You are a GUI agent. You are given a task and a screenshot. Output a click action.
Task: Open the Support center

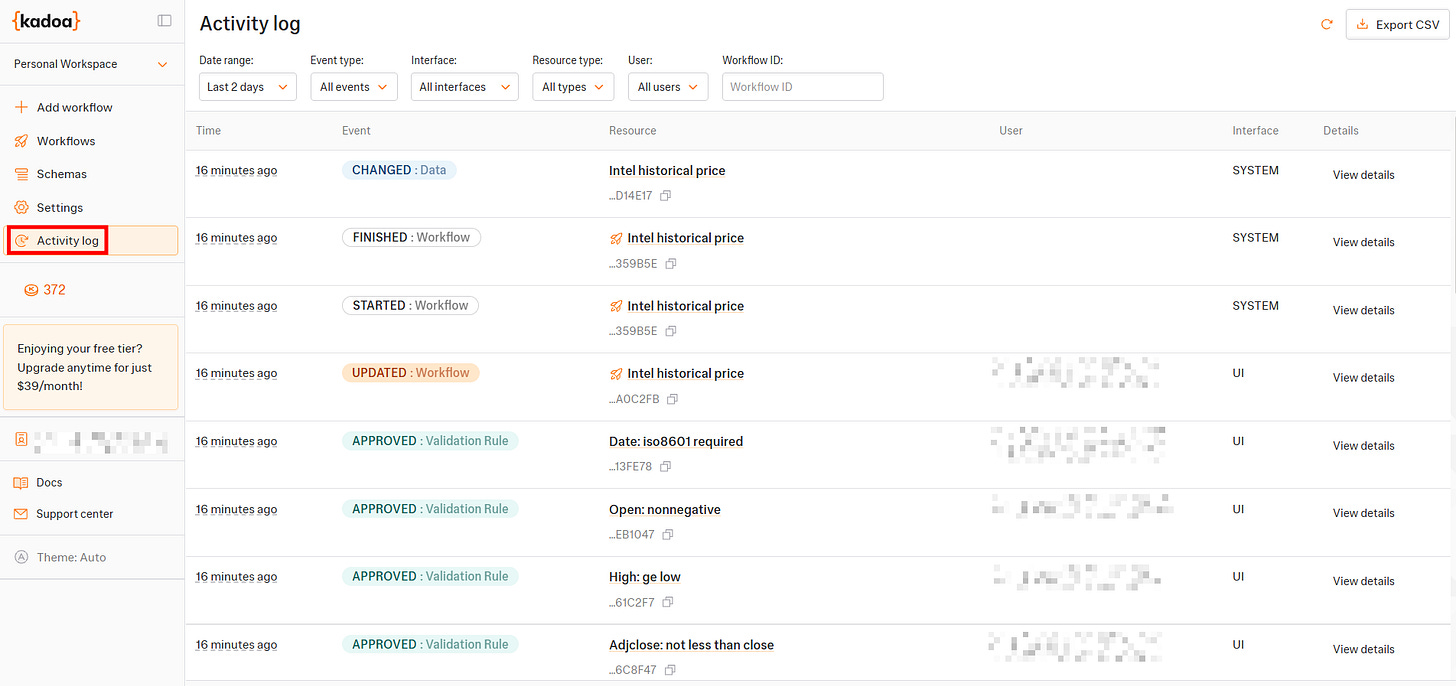(x=73, y=513)
